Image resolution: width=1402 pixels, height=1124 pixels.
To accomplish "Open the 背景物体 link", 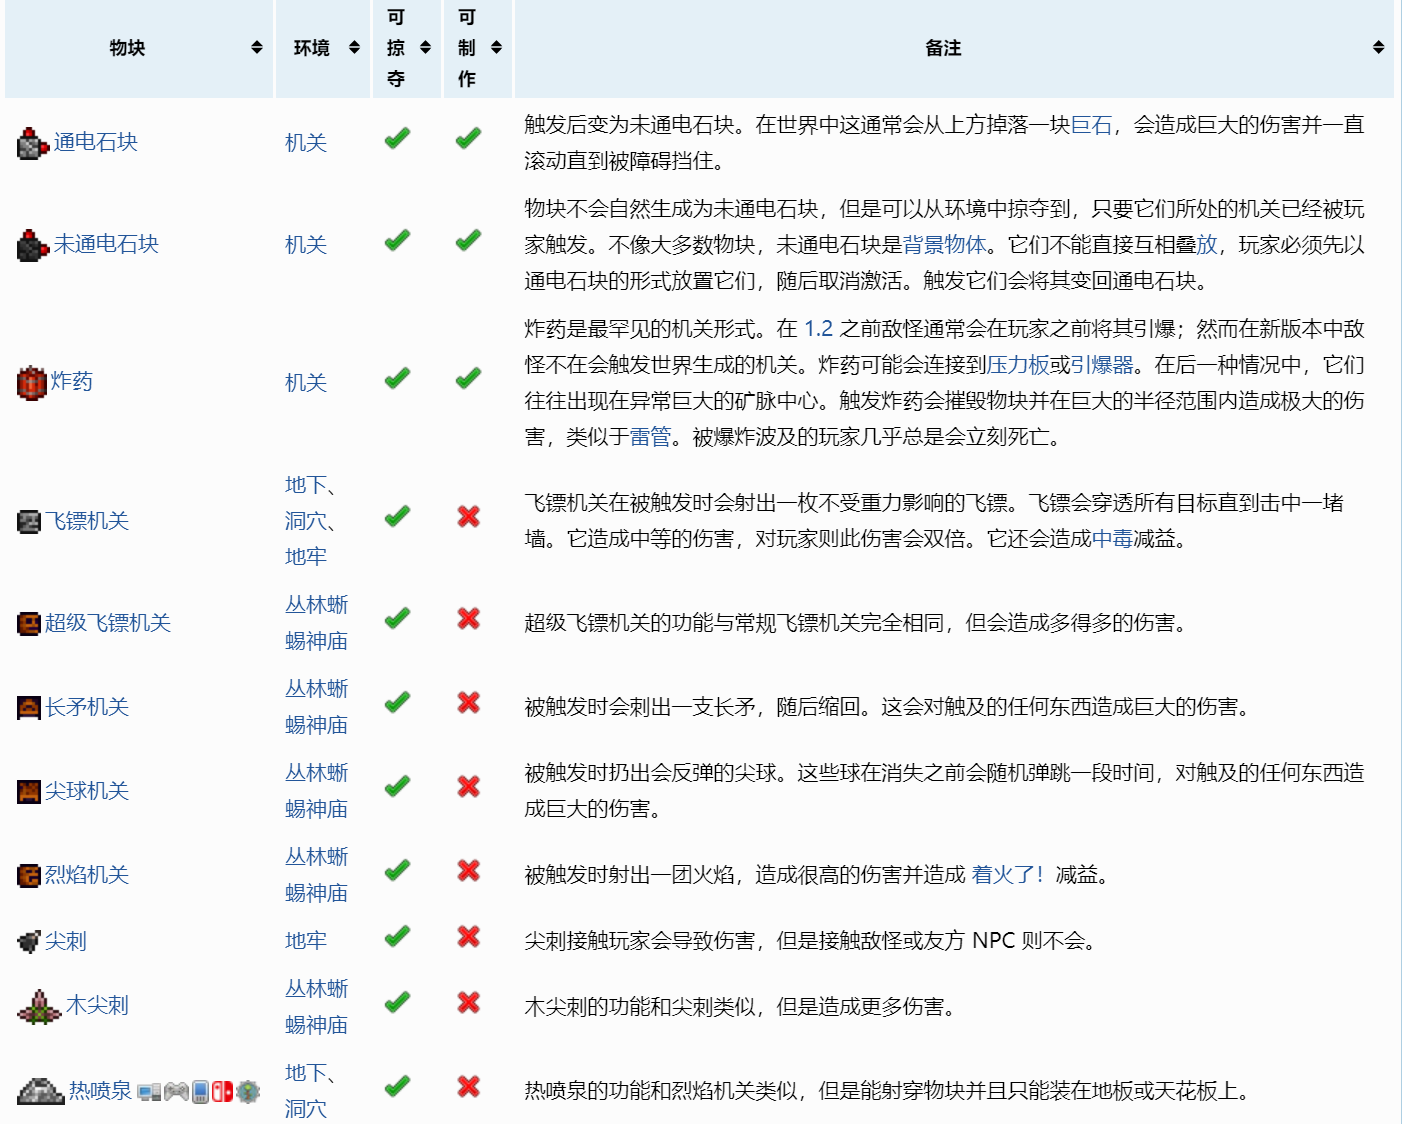I will 944,245.
